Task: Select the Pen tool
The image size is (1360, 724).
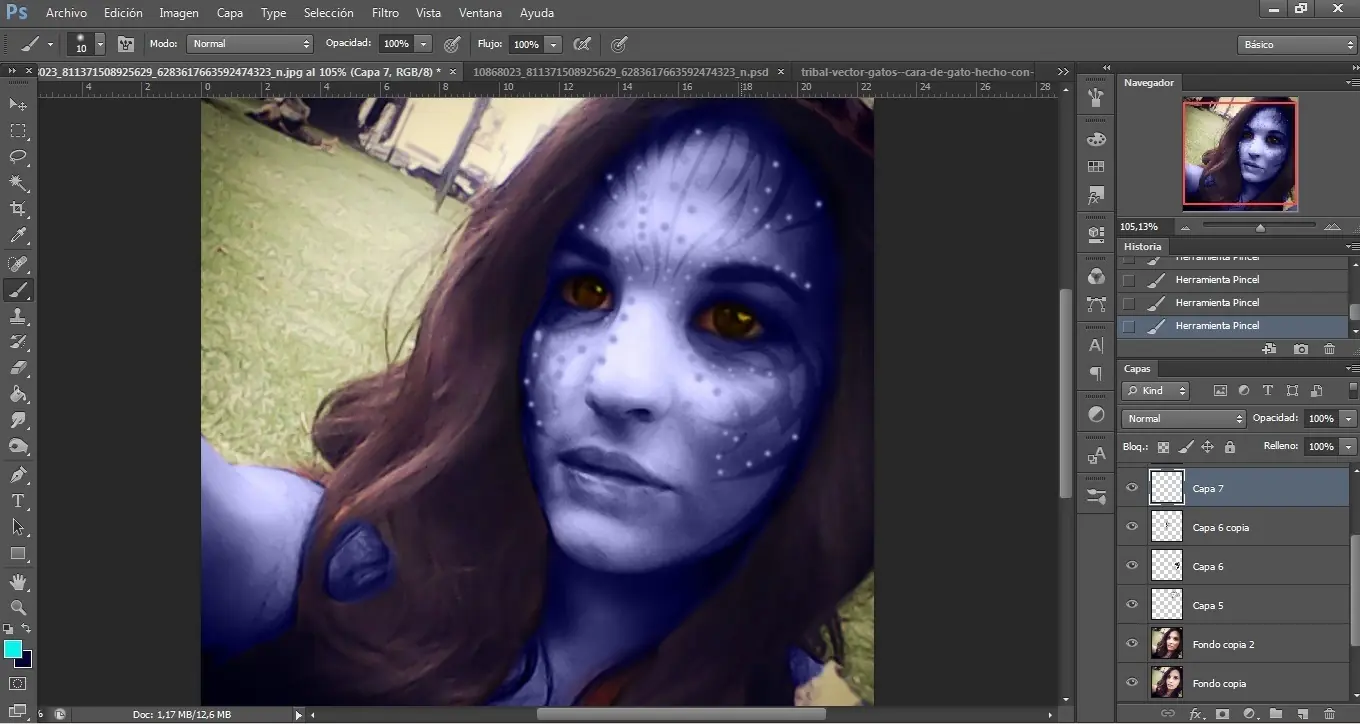Action: click(18, 474)
